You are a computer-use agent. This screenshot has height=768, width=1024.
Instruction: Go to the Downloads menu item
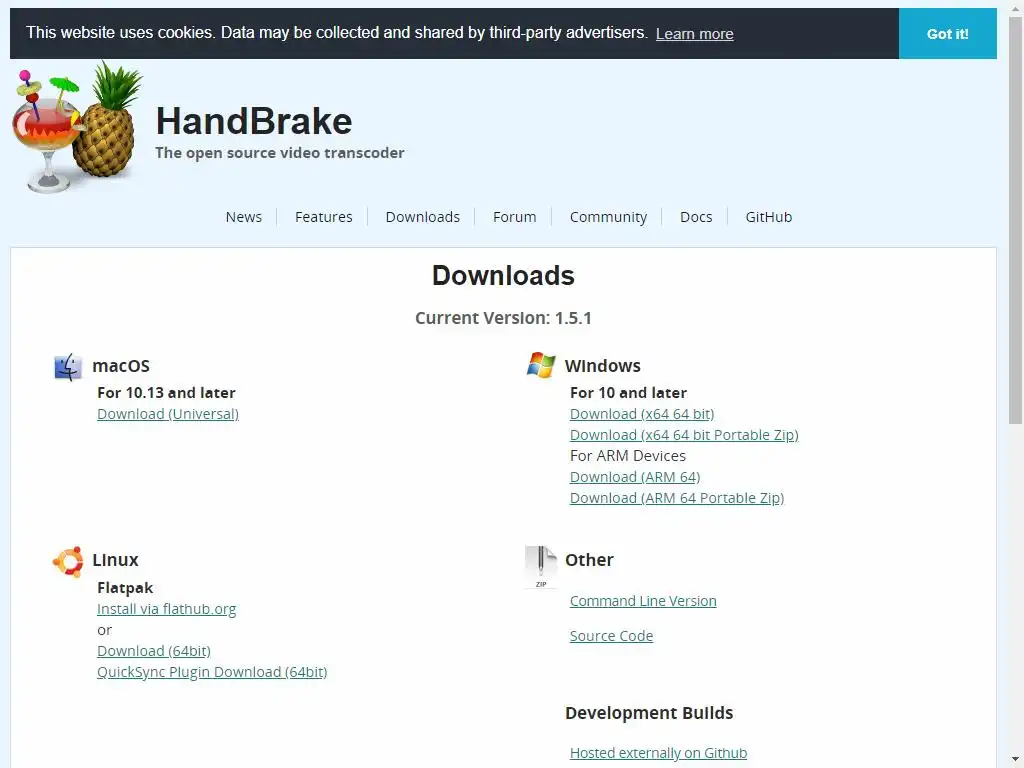pos(423,217)
